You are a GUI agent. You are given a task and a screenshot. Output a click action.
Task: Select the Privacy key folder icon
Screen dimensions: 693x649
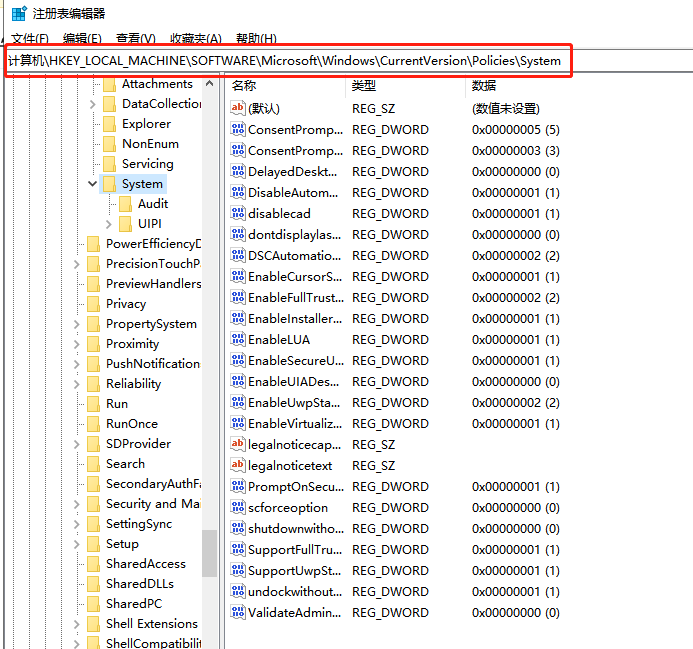94,304
